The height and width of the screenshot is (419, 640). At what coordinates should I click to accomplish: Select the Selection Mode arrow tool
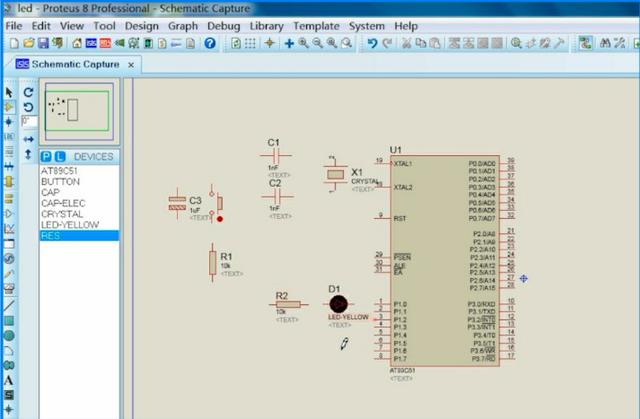(x=9, y=93)
